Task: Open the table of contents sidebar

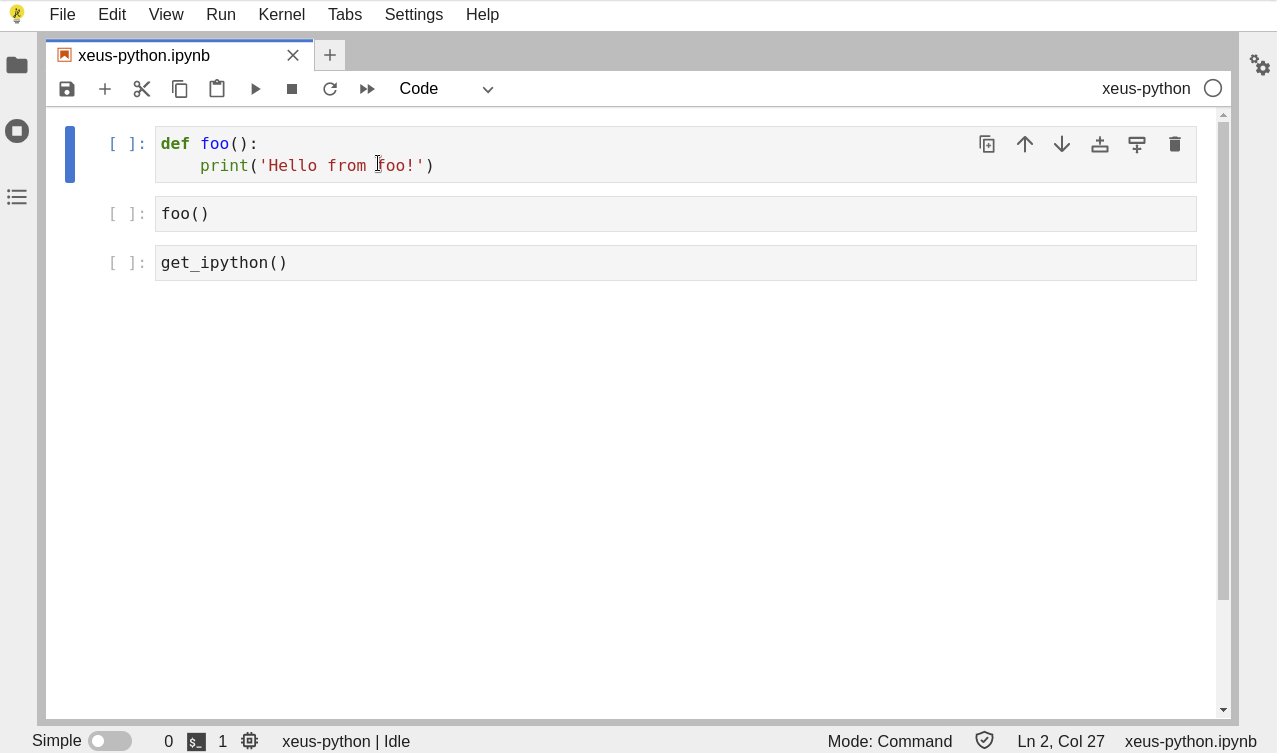Action: click(16, 197)
